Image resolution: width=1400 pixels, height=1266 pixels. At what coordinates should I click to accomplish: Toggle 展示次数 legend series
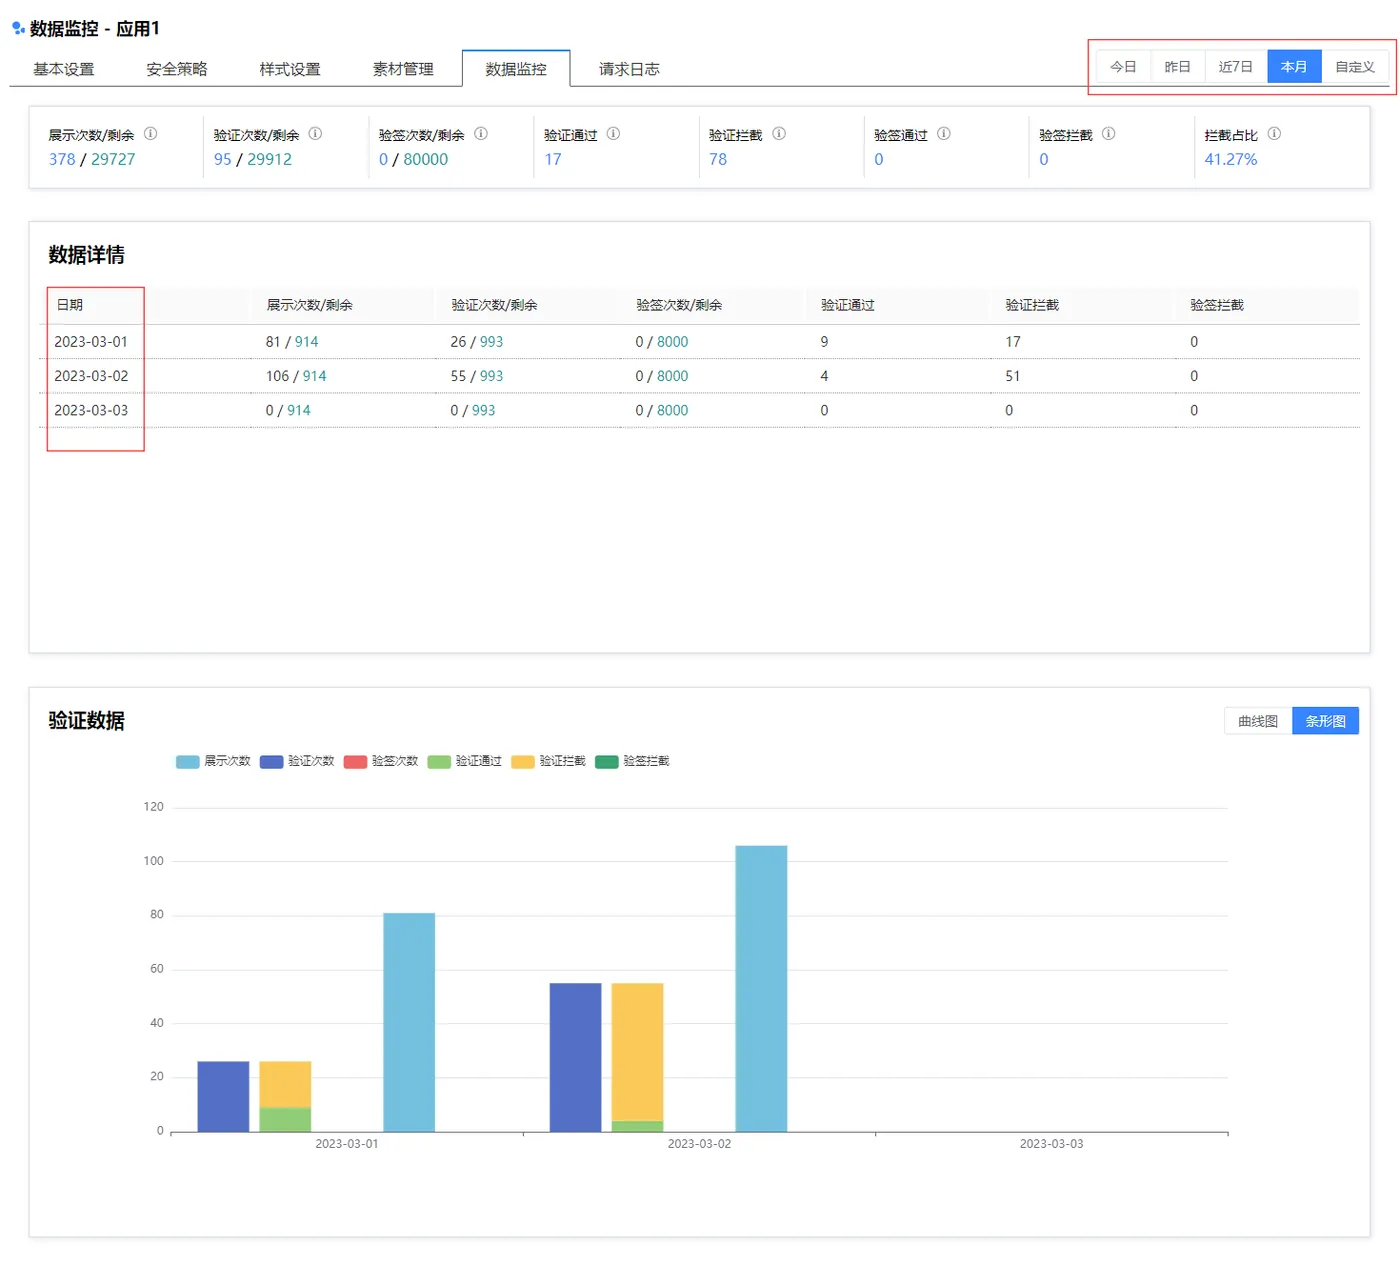213,761
